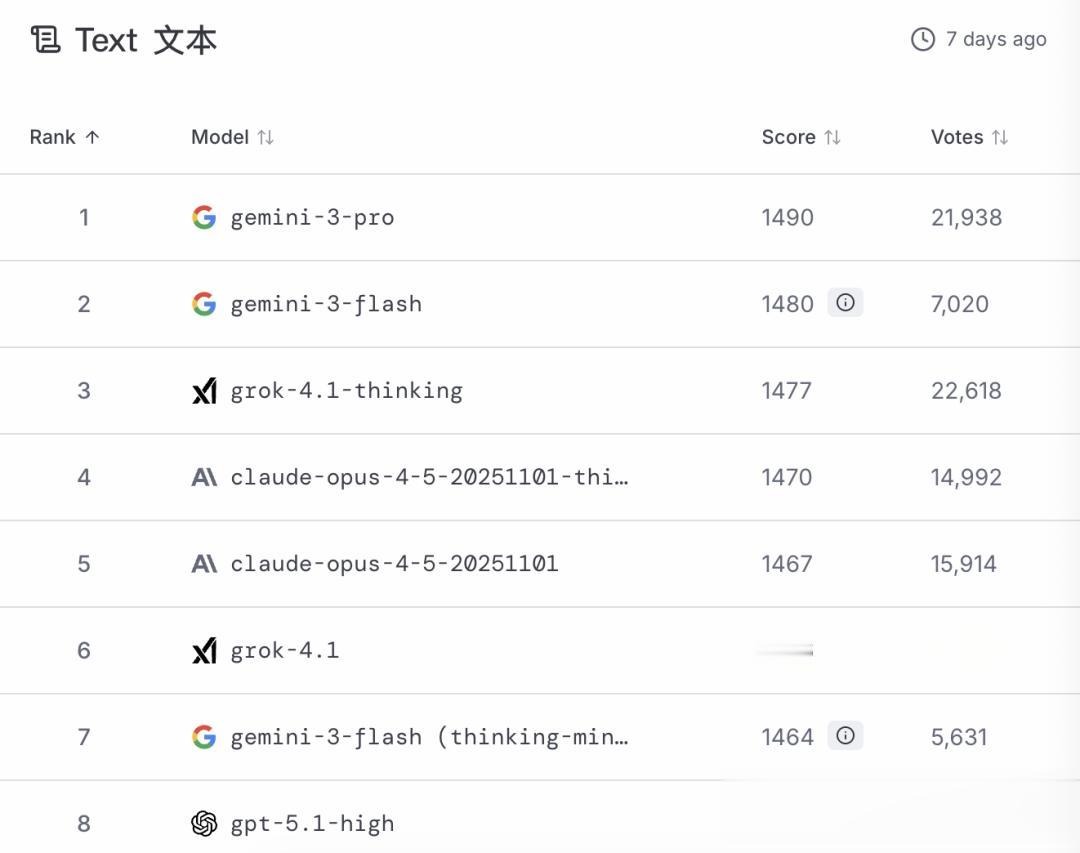Click the info icon next to score 1464
The width and height of the screenshot is (1080, 853).
pyautogui.click(x=845, y=736)
